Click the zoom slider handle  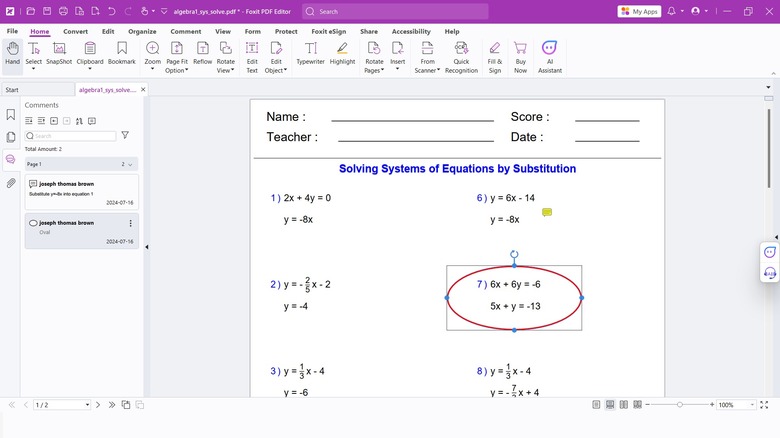(x=680, y=405)
